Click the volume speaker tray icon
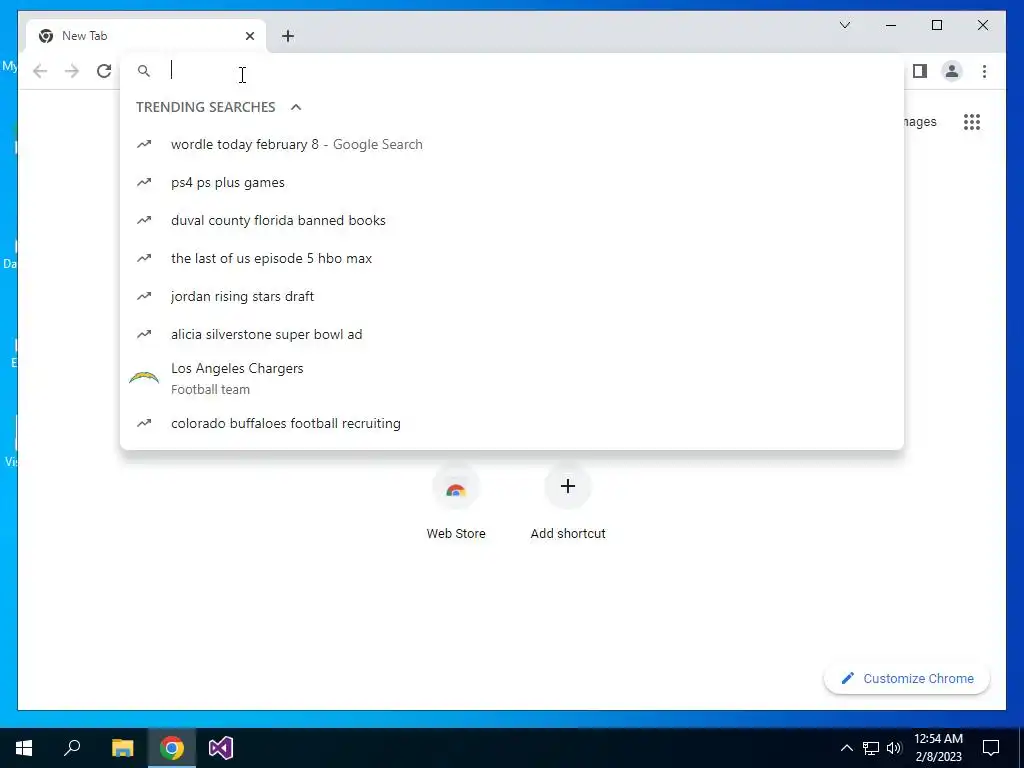1024x768 pixels. click(894, 748)
